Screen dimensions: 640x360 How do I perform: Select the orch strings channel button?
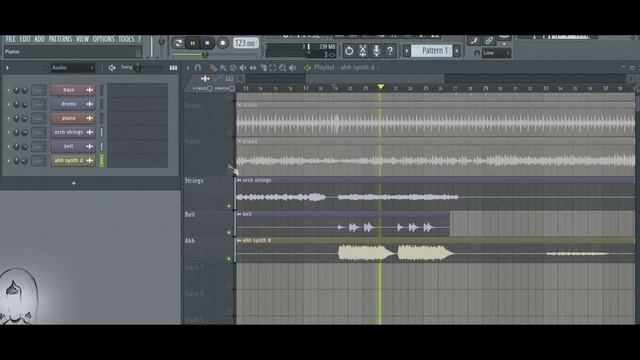[x=73, y=132]
